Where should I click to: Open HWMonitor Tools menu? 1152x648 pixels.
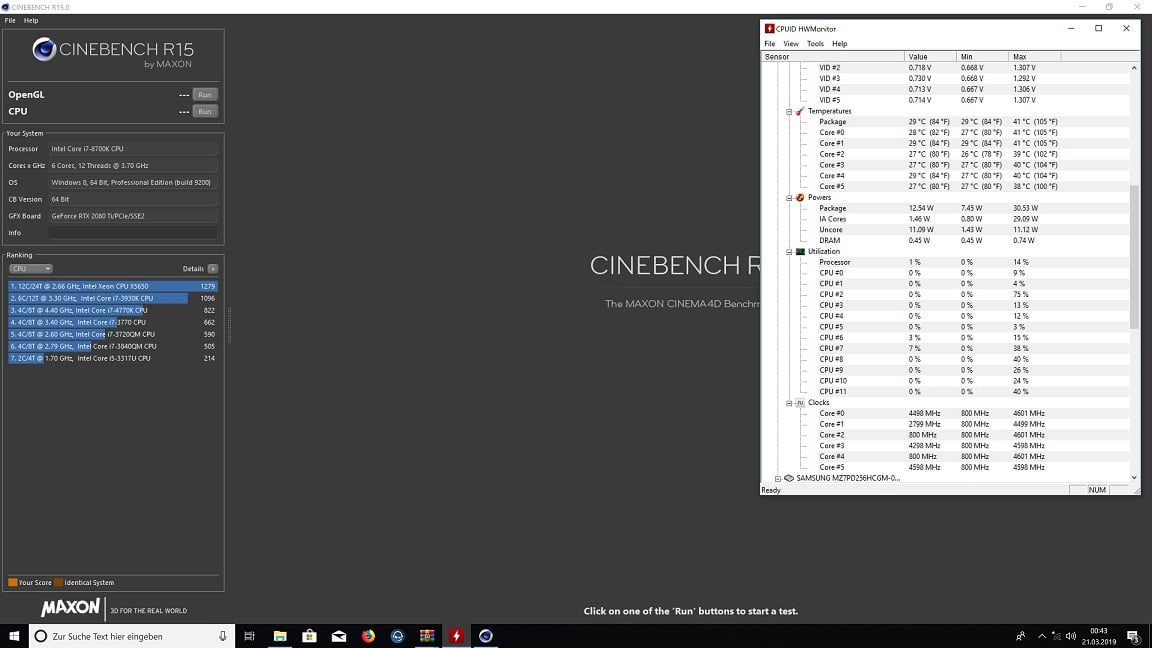[815, 43]
